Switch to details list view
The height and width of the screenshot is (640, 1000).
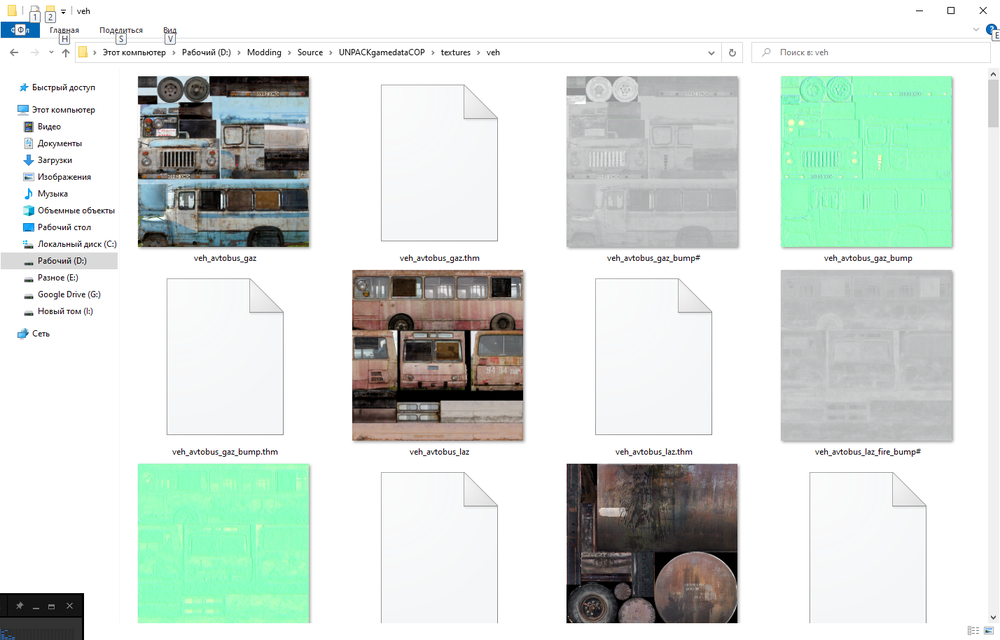(x=973, y=630)
